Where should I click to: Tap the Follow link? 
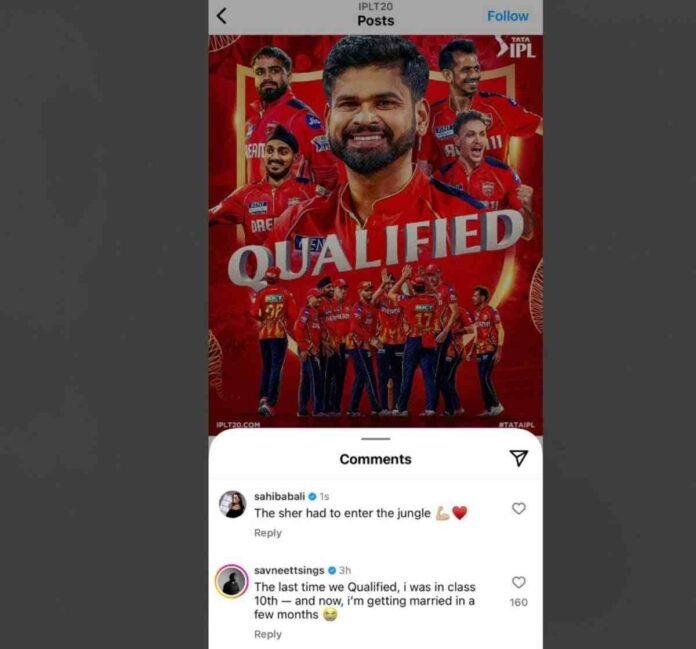(508, 16)
